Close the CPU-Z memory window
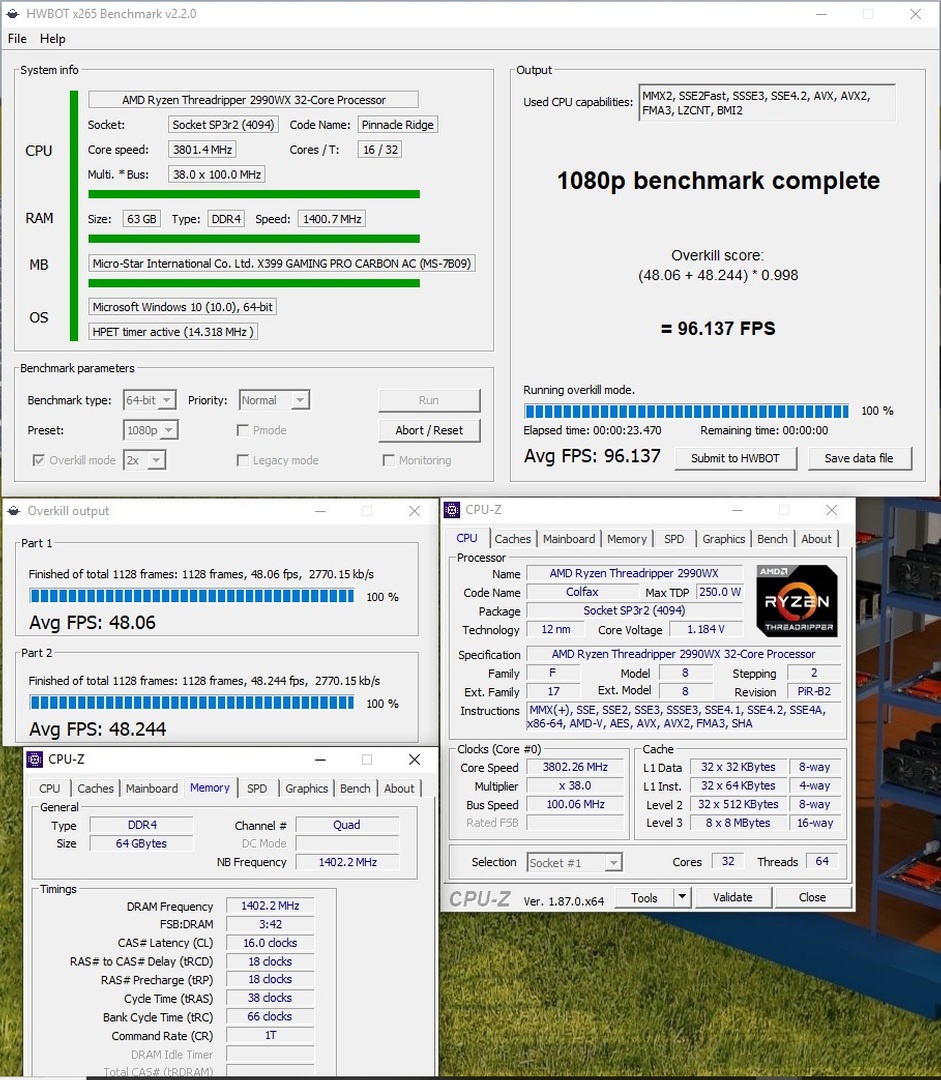The width and height of the screenshot is (941, 1080). (x=414, y=759)
